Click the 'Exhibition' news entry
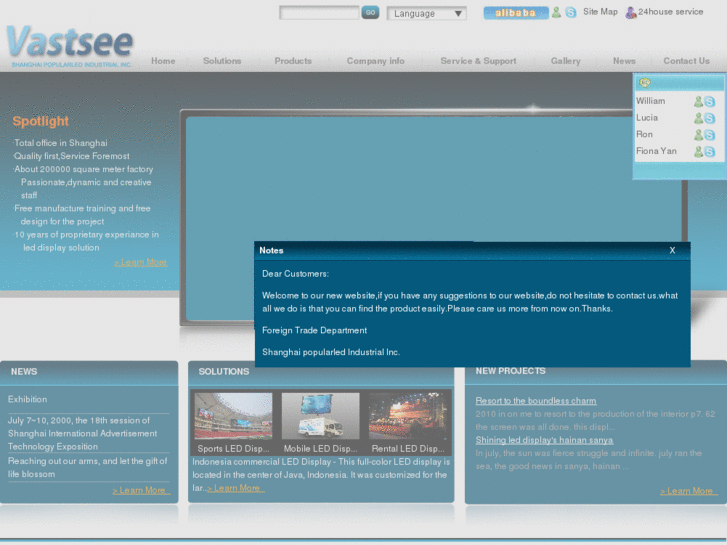The image size is (727, 545). click(x=27, y=399)
